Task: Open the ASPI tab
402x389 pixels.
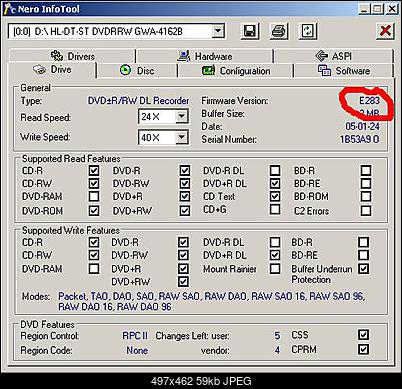Action: click(333, 56)
